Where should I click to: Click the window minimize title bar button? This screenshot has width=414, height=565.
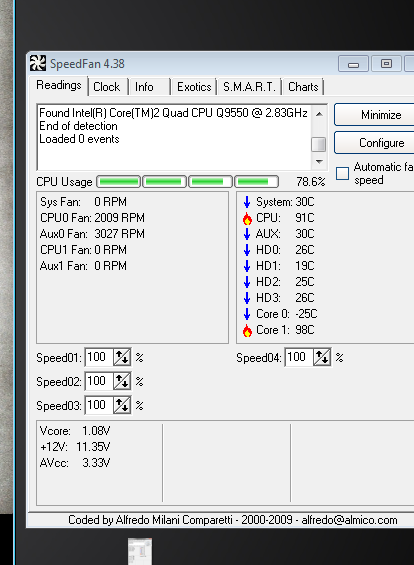(353, 64)
